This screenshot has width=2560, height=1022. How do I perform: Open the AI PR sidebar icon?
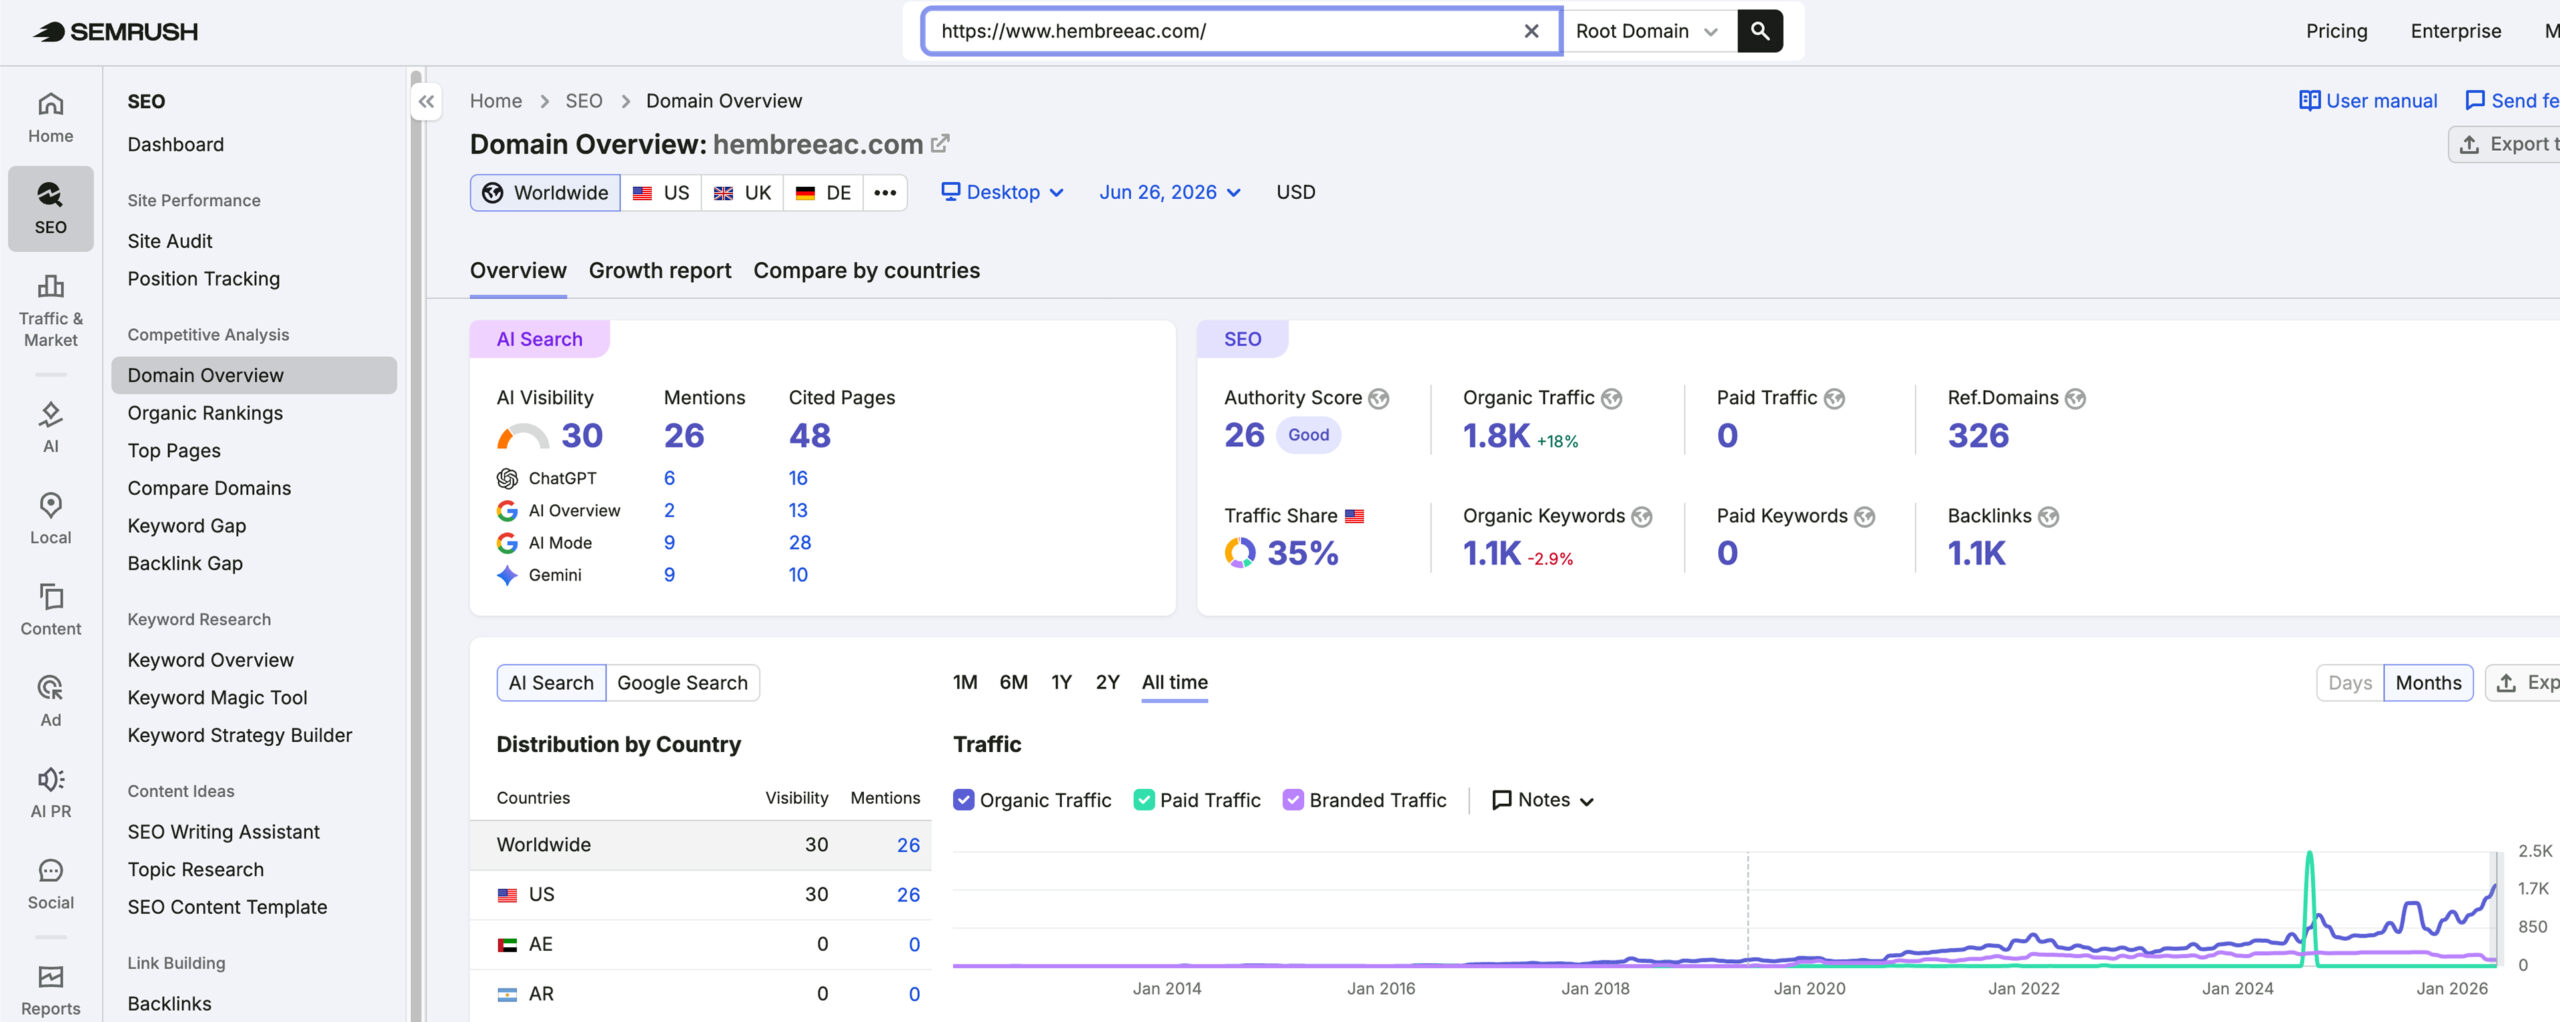point(50,792)
